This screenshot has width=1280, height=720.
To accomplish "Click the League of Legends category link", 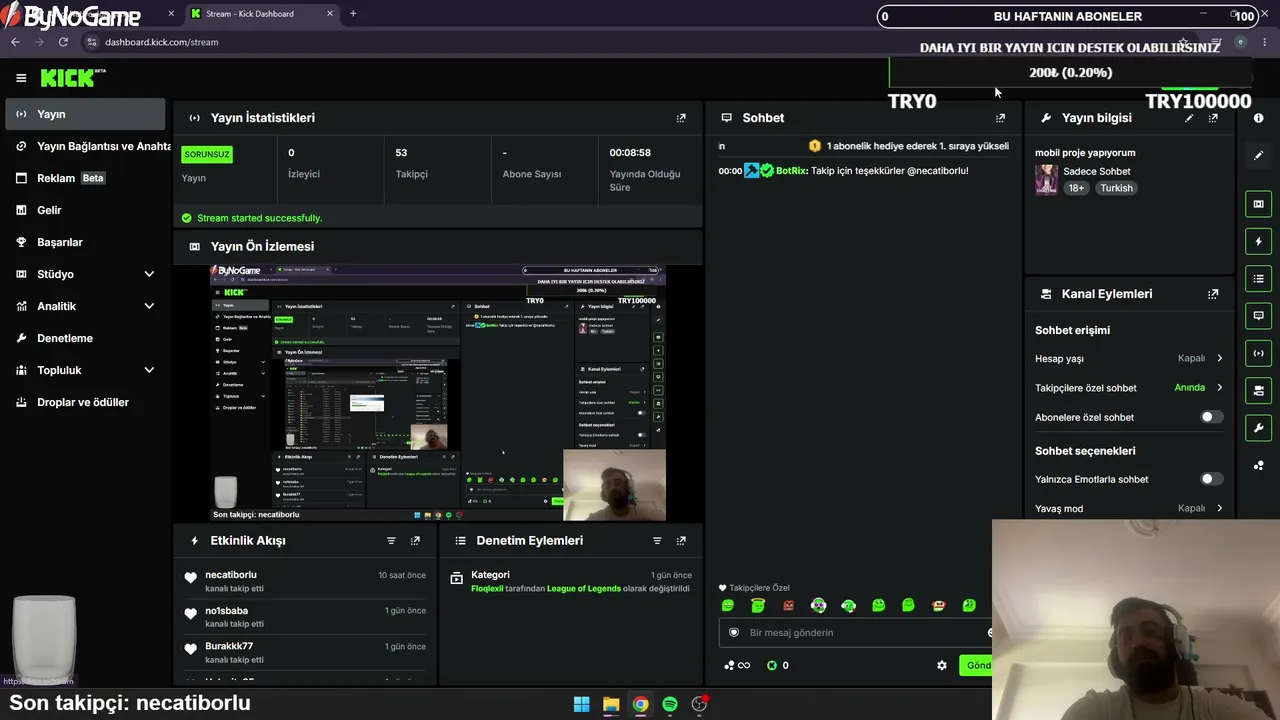I will (x=584, y=589).
